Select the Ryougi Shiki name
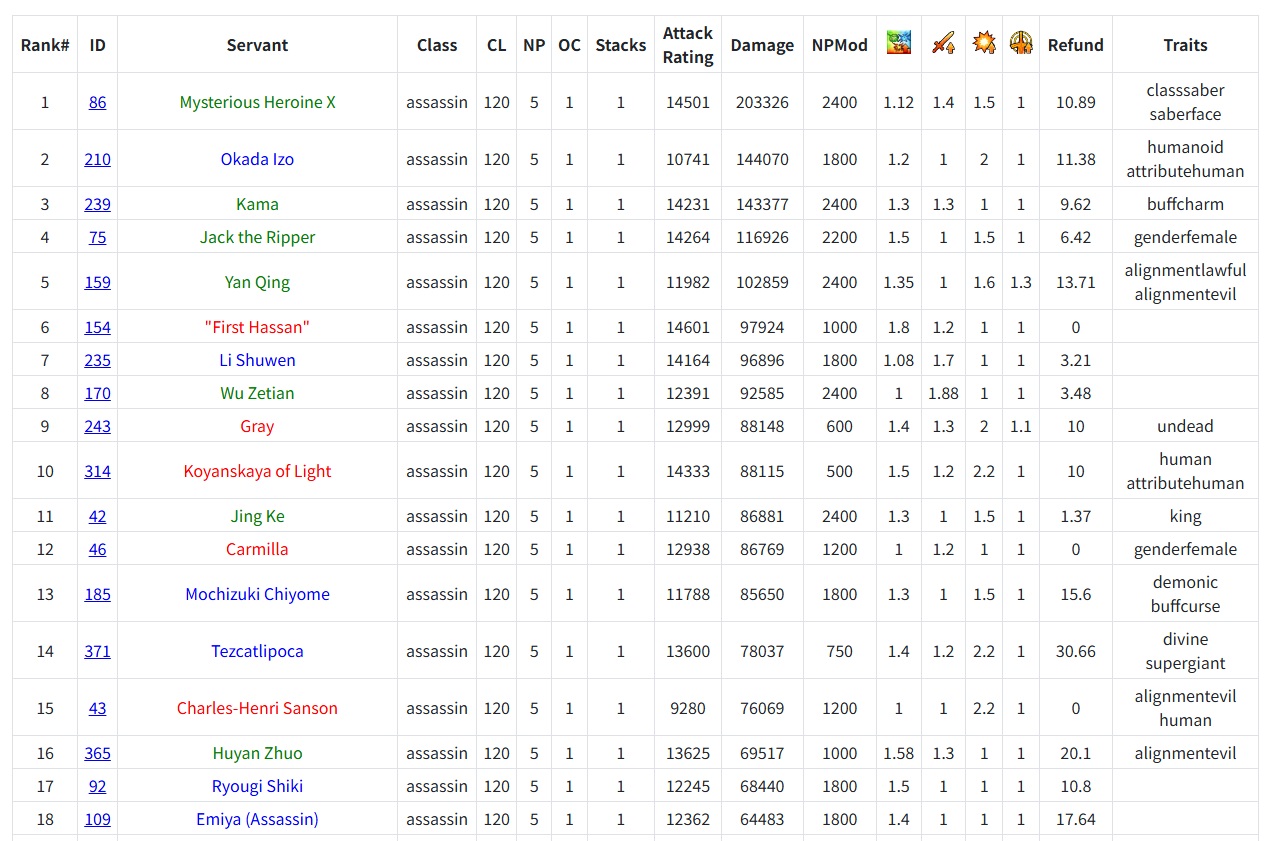Image resolution: width=1279 pixels, height=841 pixels. 257,786
